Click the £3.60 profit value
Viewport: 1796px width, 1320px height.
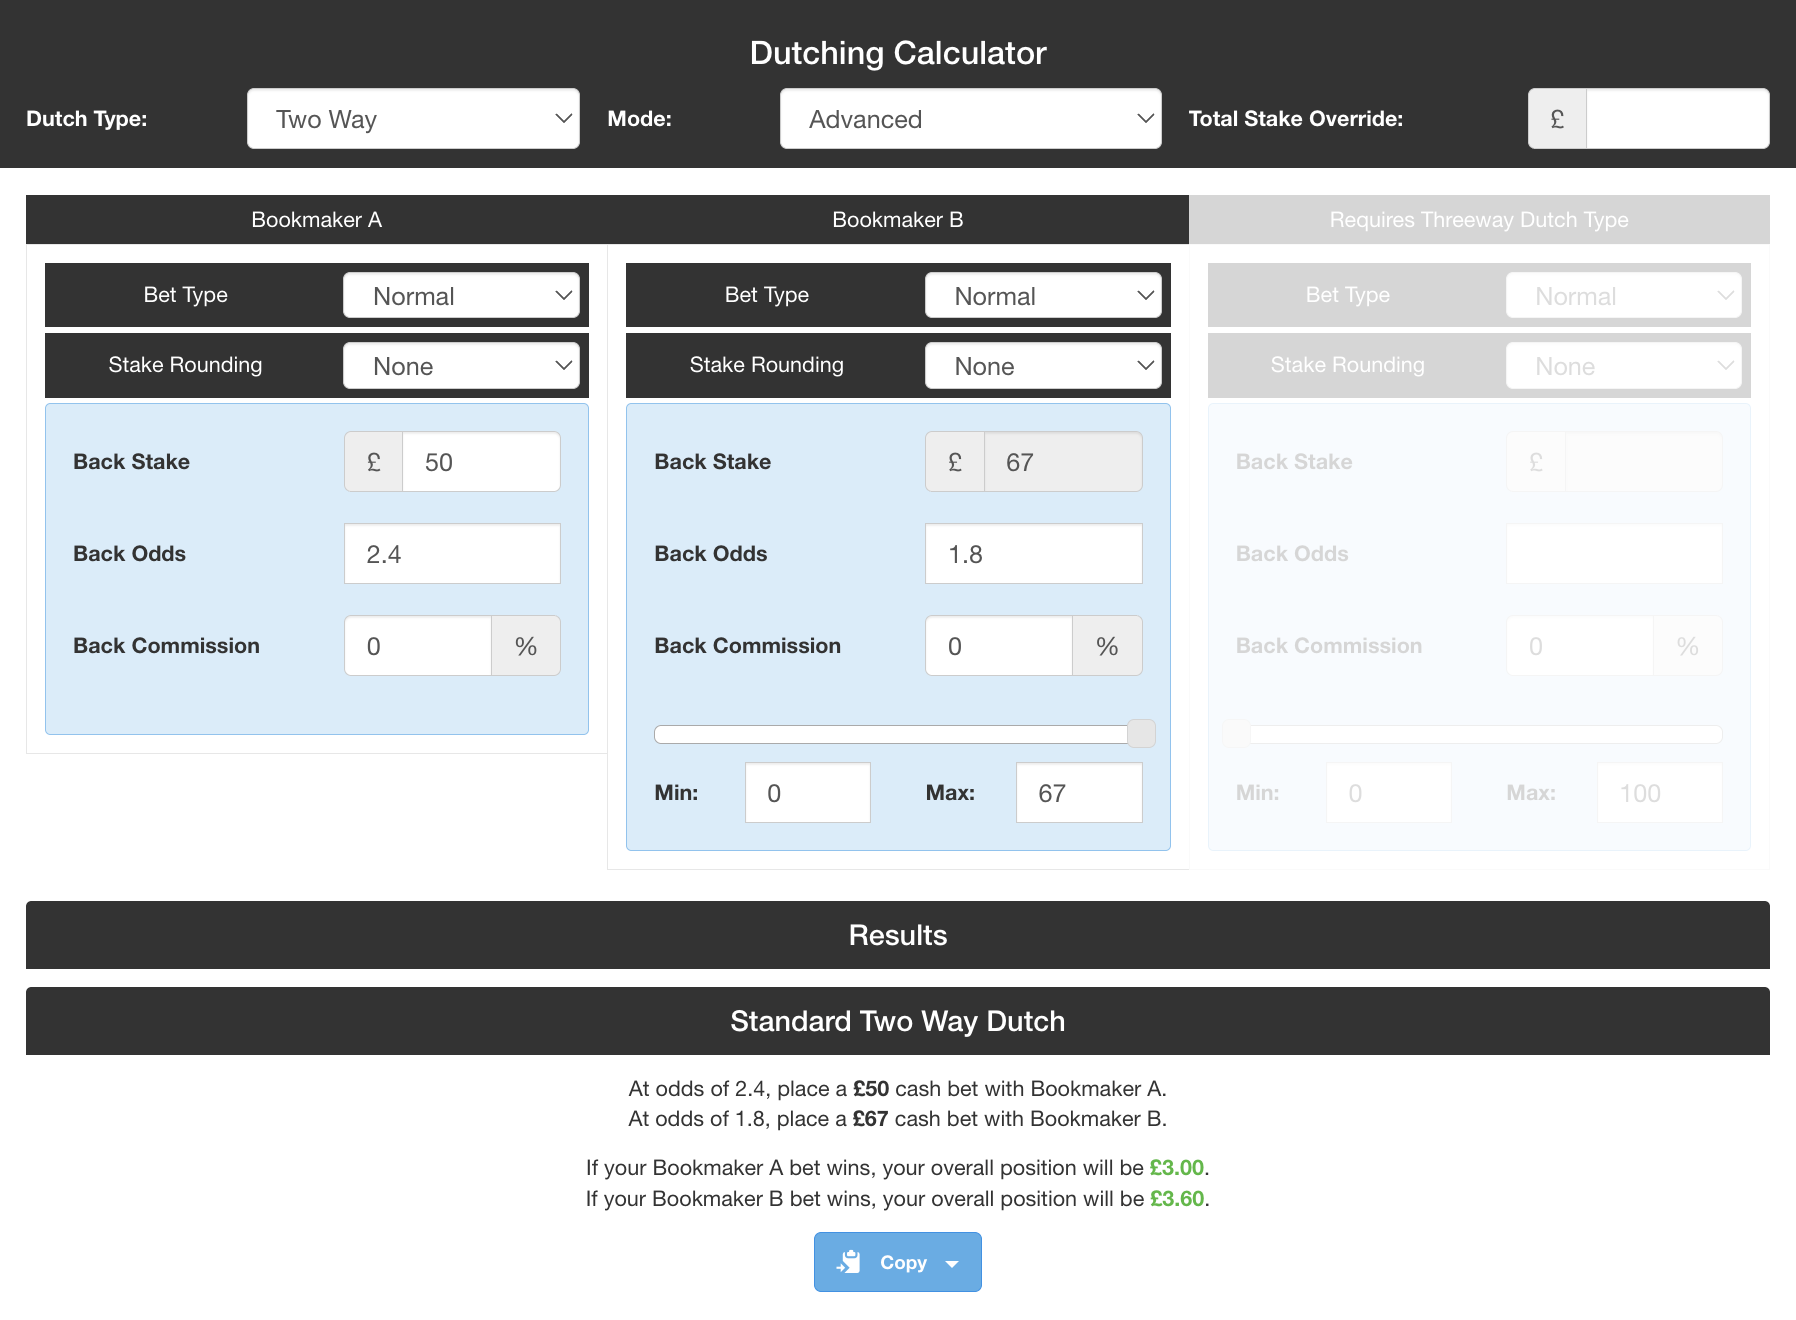click(x=1177, y=1199)
